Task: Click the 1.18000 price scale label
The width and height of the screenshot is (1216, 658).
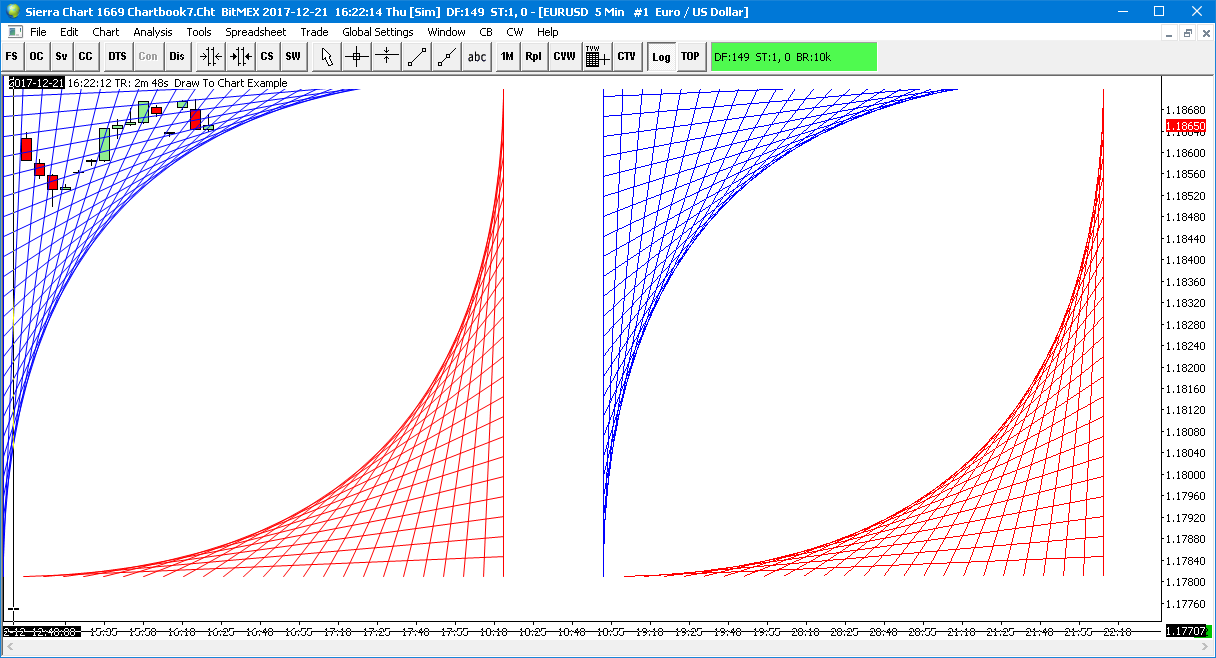Action: point(1185,475)
